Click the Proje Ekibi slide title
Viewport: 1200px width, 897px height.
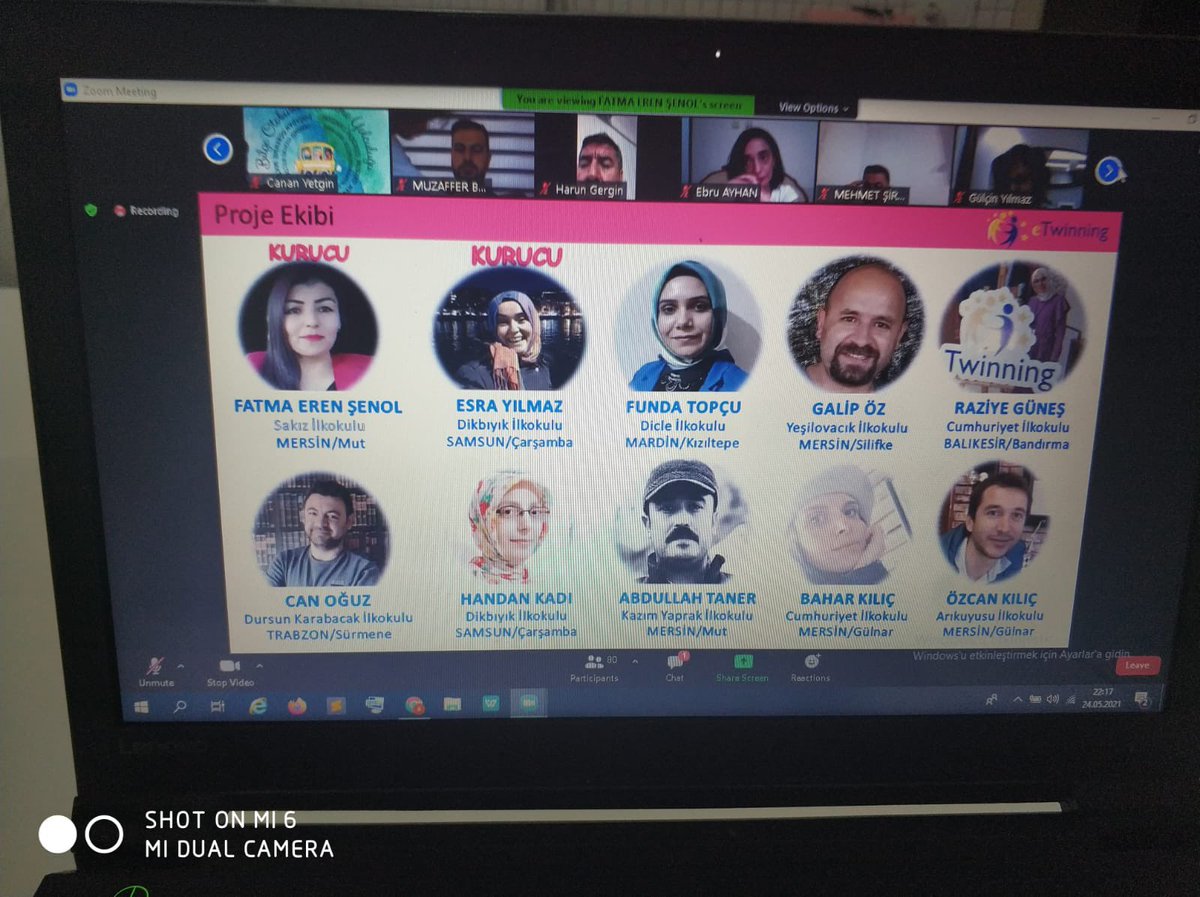[274, 216]
